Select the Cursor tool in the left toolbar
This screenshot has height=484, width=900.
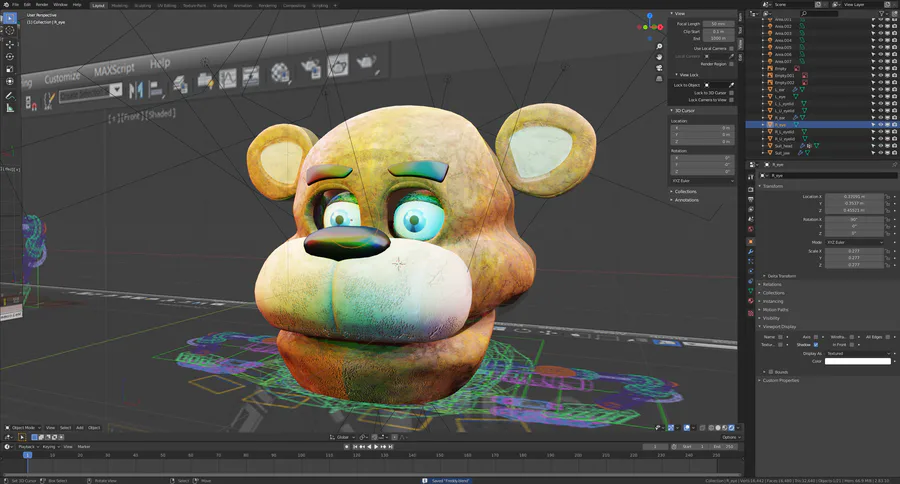[x=10, y=30]
